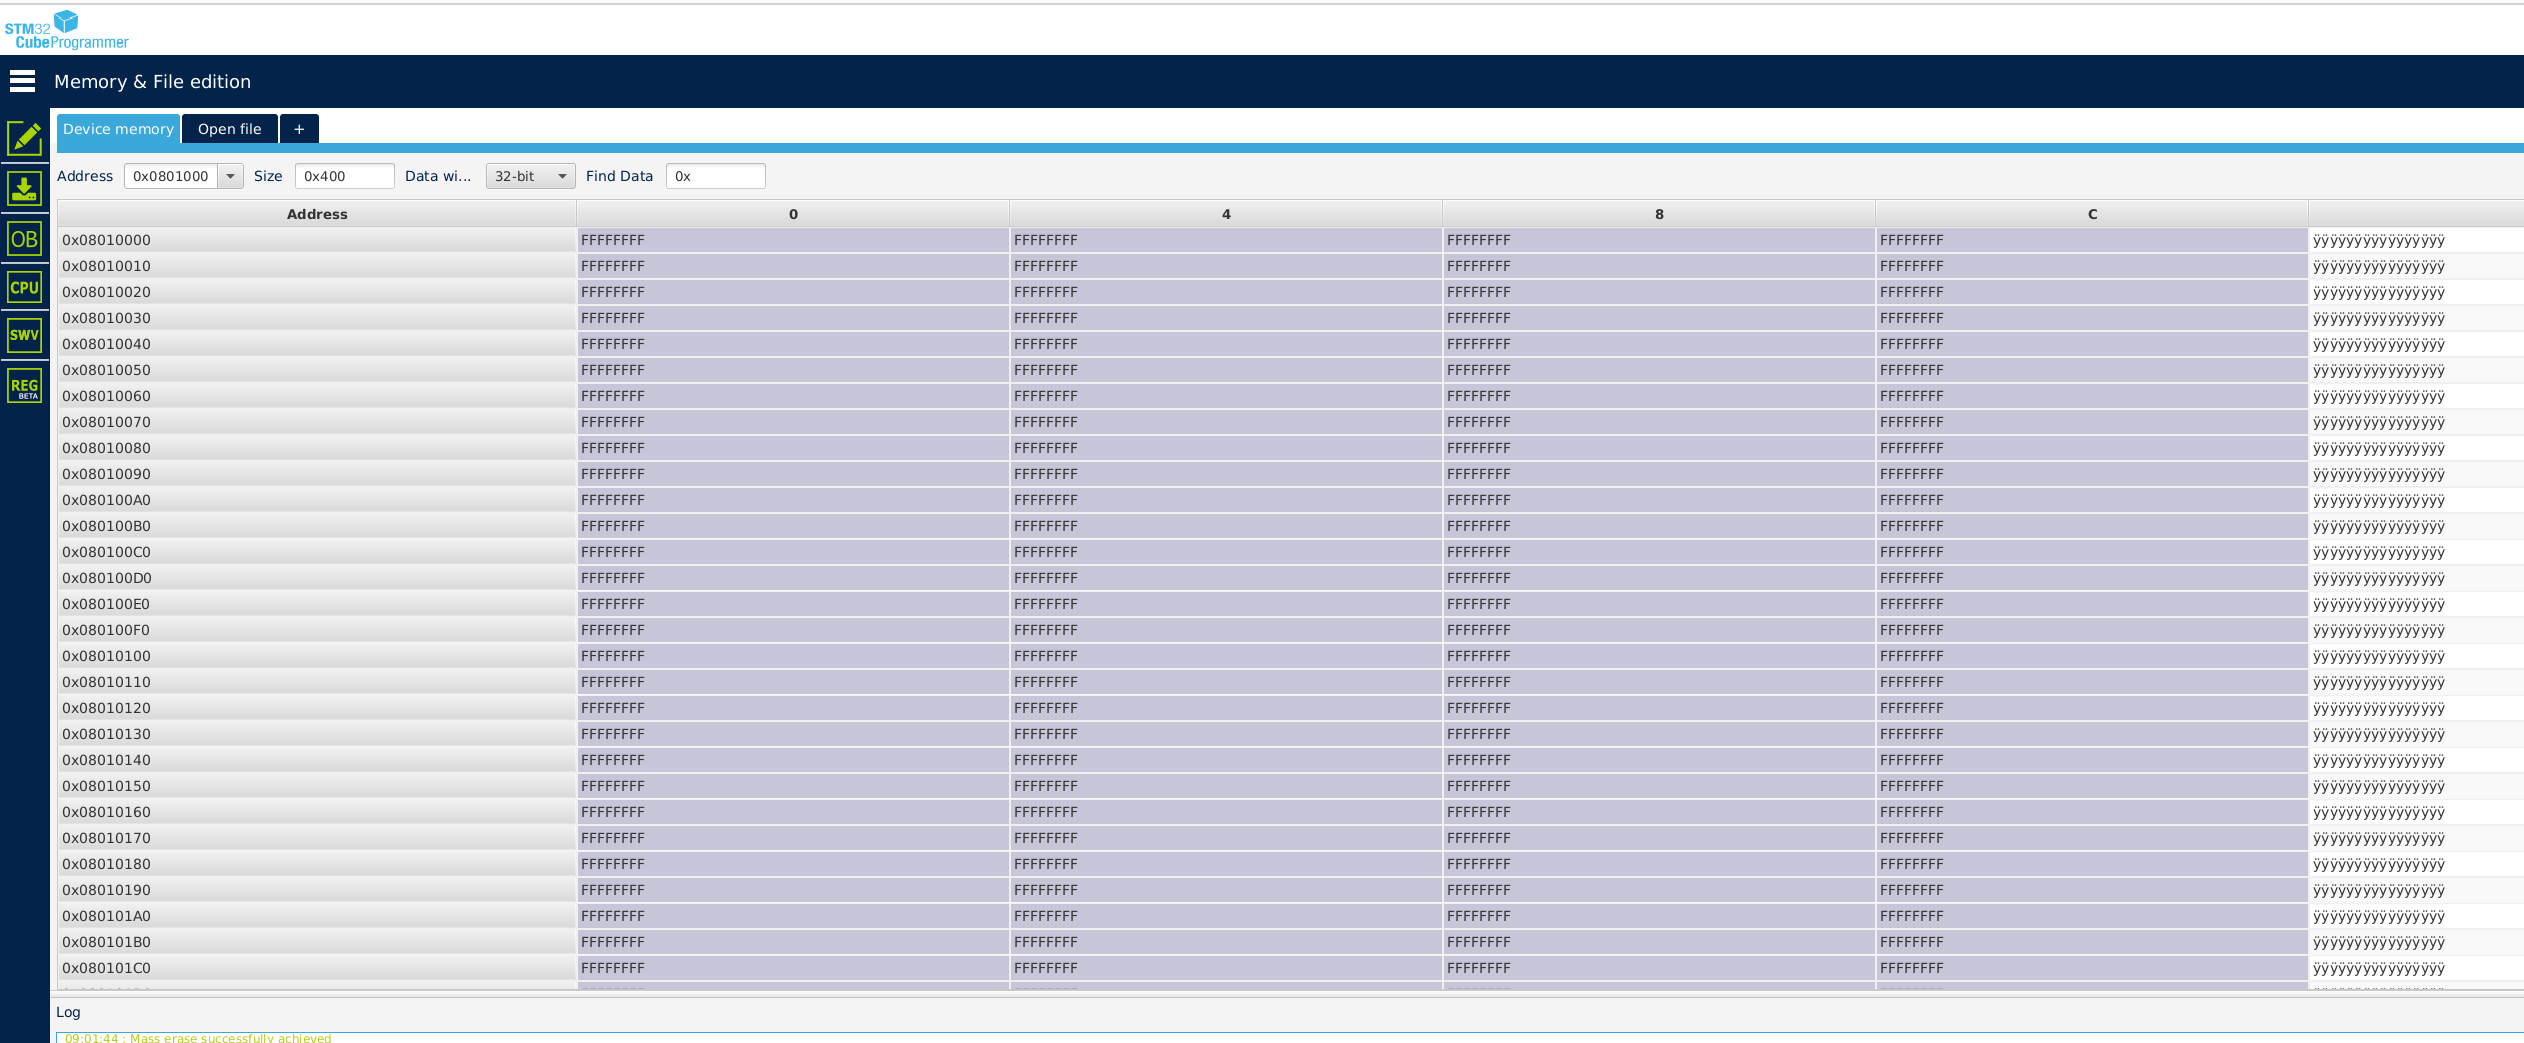Click the column 0 header
Screen dimensions: 2524x1043
click(793, 214)
